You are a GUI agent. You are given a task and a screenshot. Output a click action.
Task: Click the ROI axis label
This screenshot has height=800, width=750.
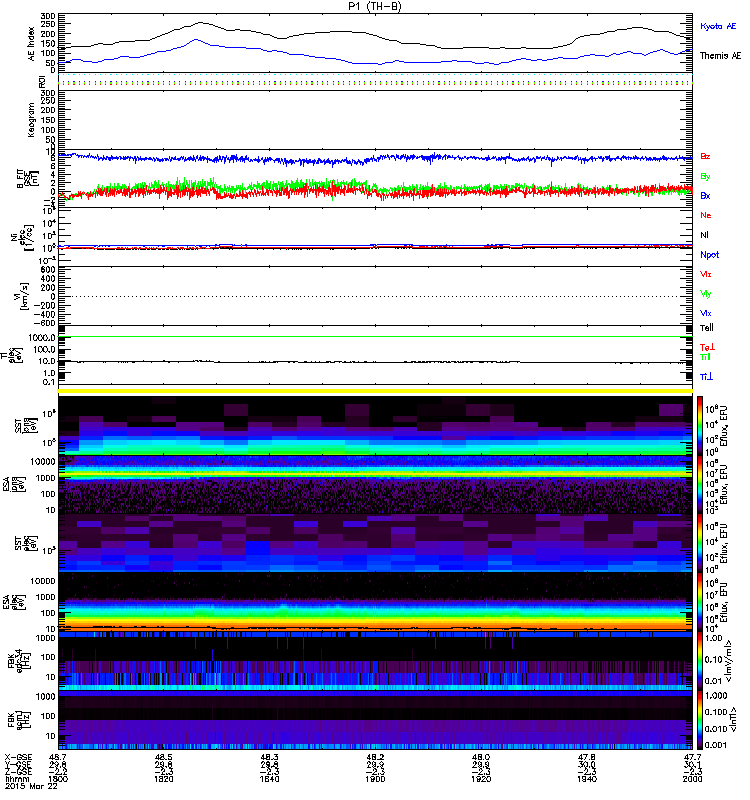[42, 82]
